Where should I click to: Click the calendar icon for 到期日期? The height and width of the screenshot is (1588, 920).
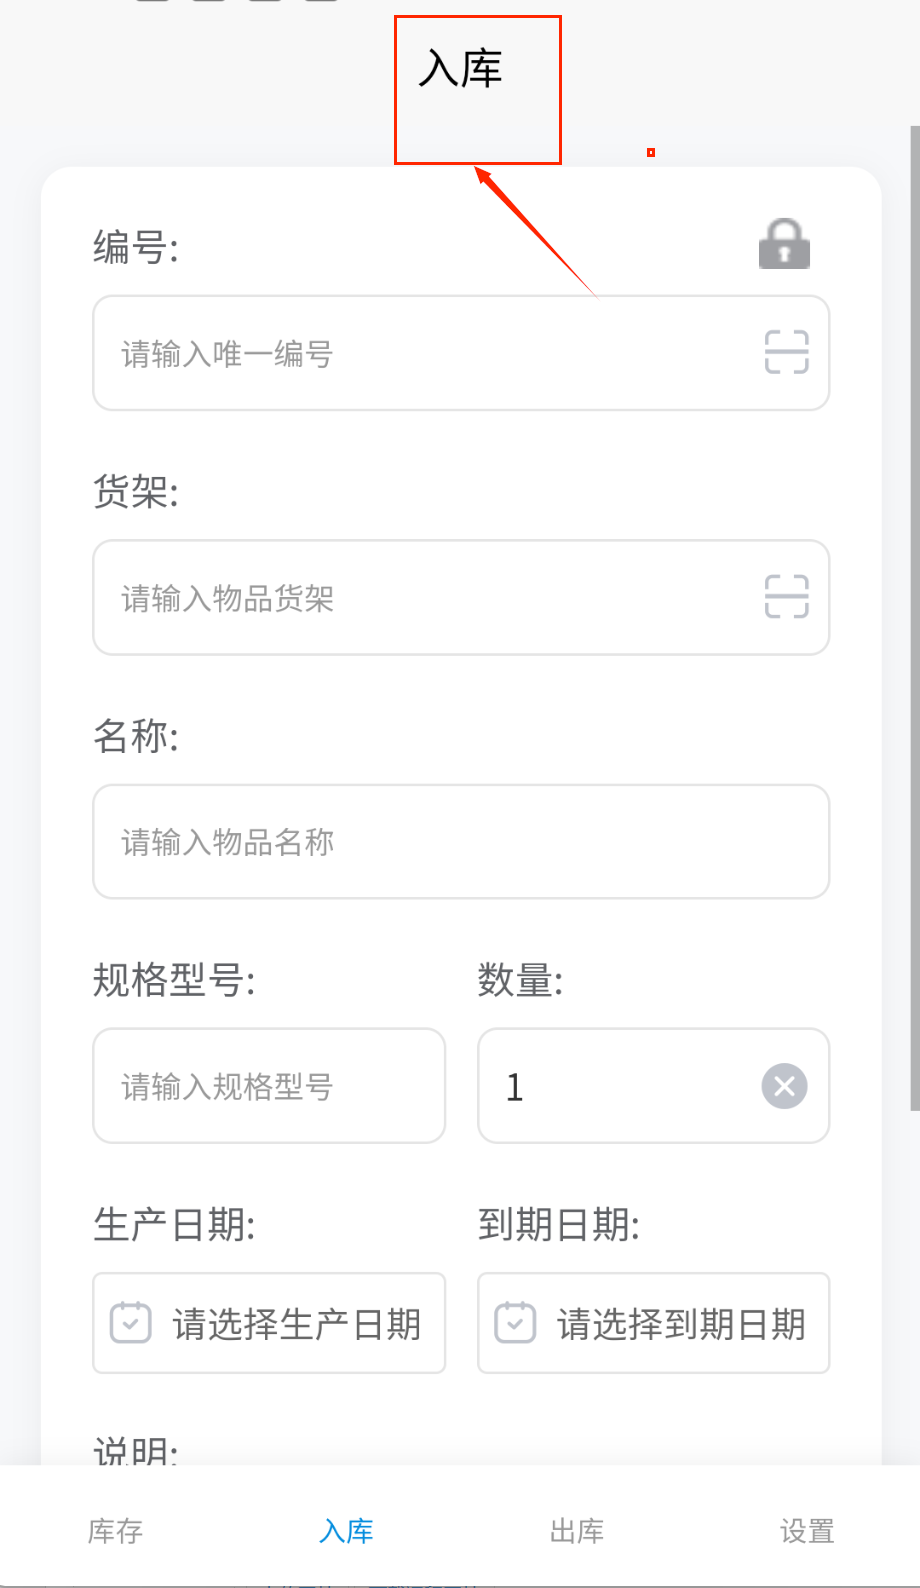[515, 1323]
